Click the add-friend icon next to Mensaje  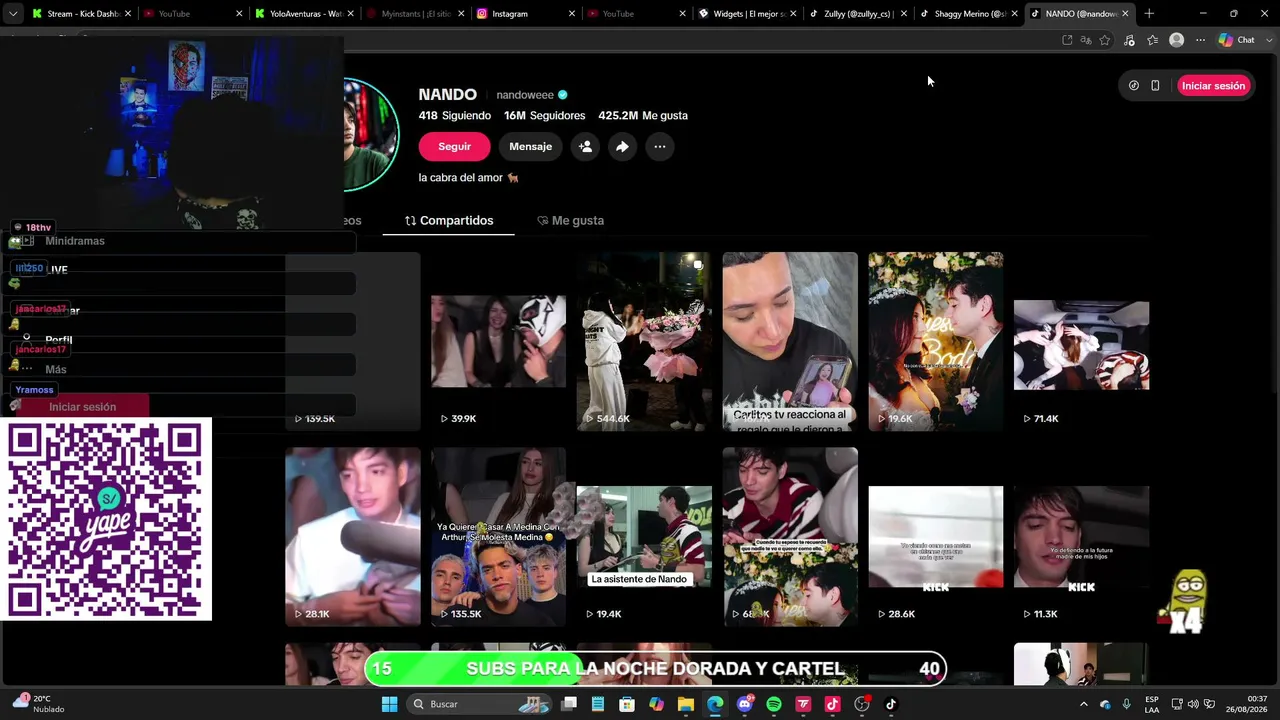(x=585, y=146)
